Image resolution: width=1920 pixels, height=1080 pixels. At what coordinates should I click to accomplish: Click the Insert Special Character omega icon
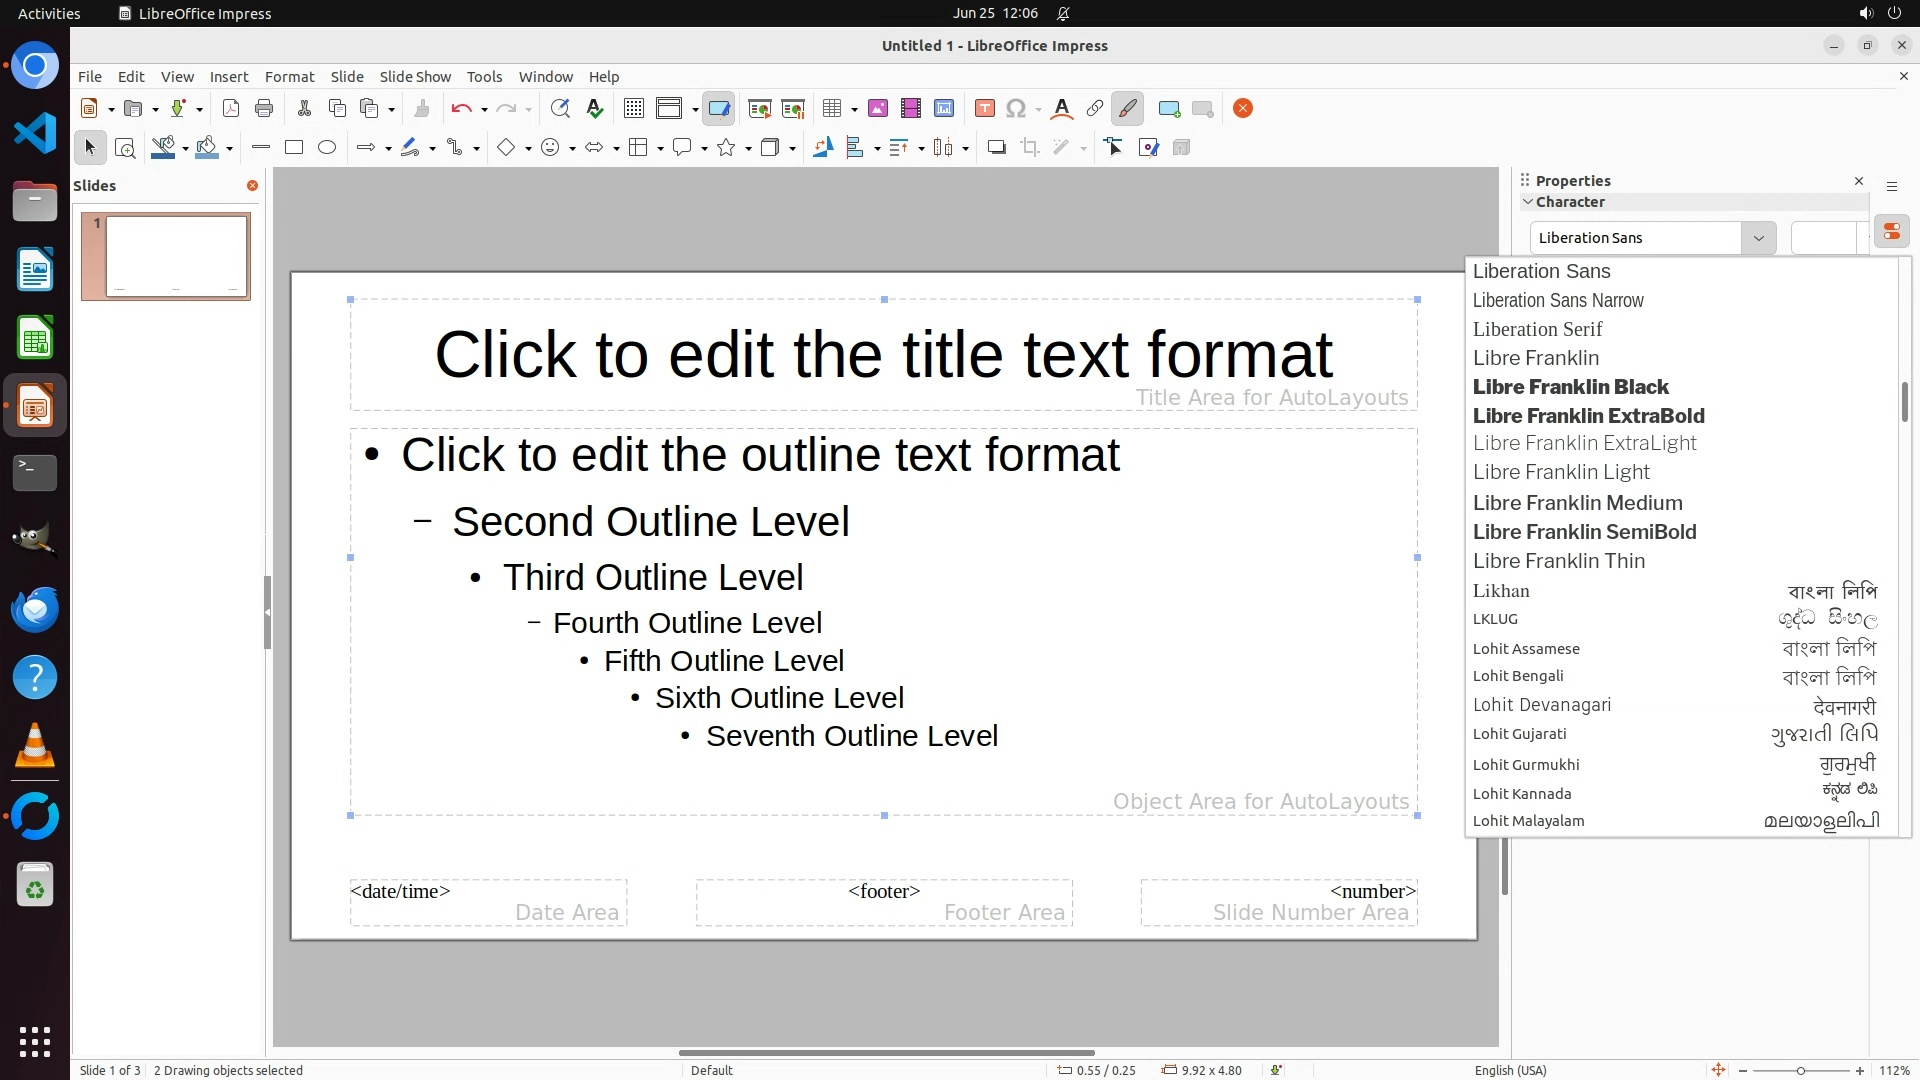(x=1015, y=109)
